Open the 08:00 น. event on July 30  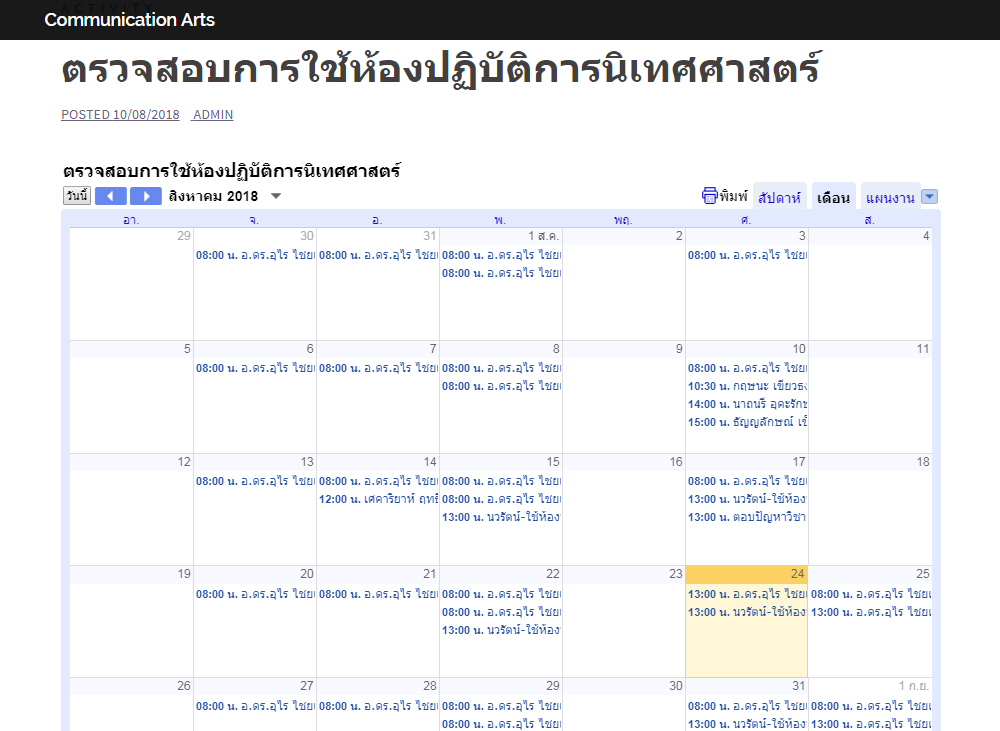pos(255,255)
